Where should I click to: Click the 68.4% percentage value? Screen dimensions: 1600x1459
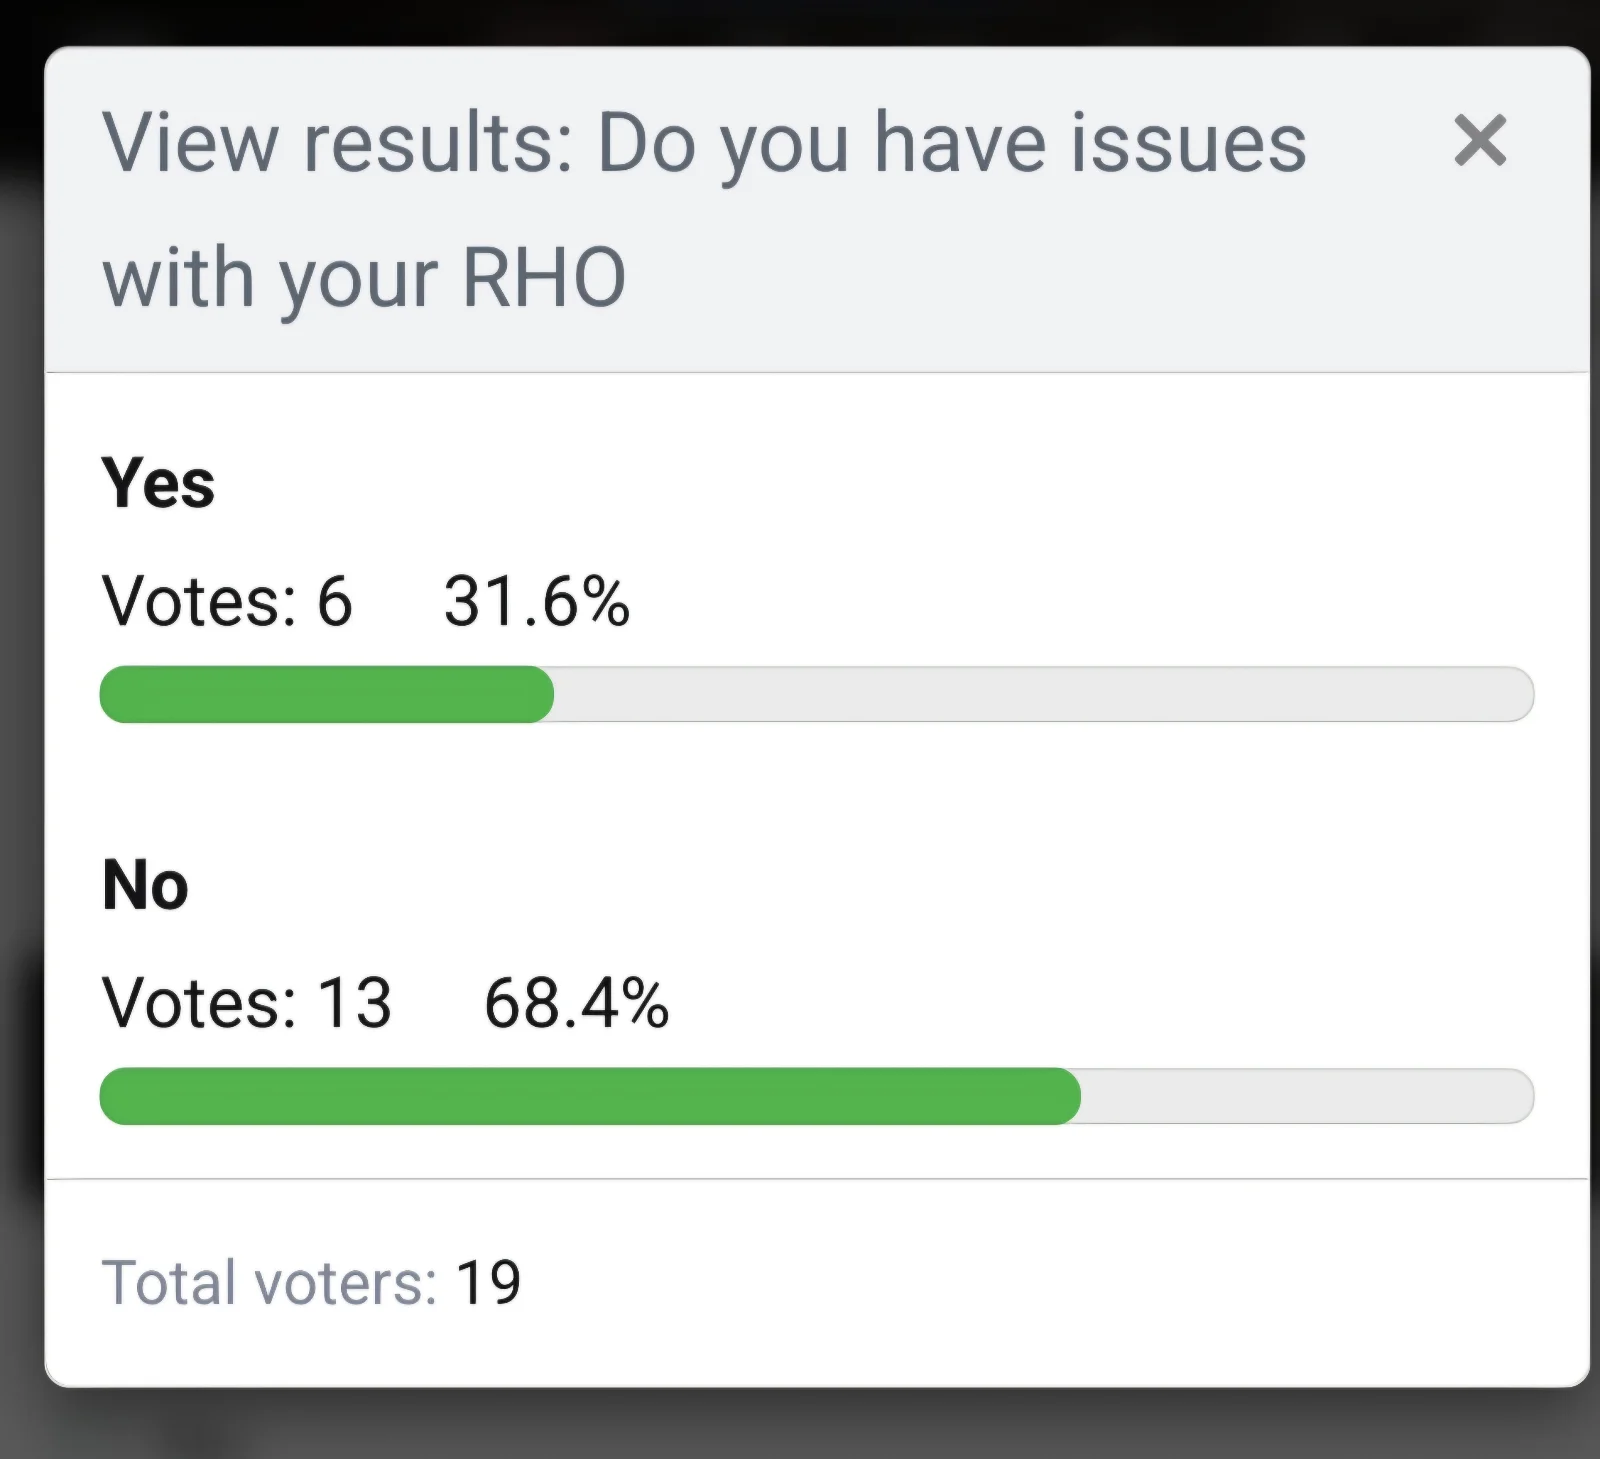(576, 1003)
